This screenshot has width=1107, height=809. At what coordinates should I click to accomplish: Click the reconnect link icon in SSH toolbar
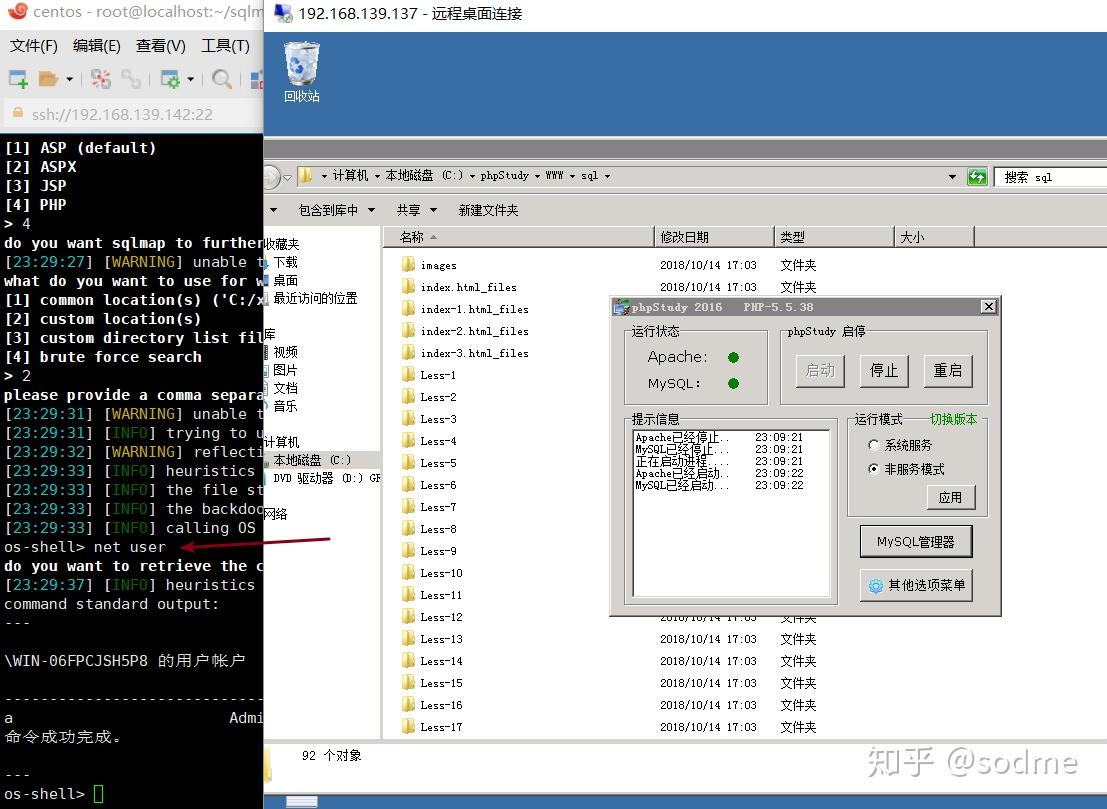(x=130, y=78)
